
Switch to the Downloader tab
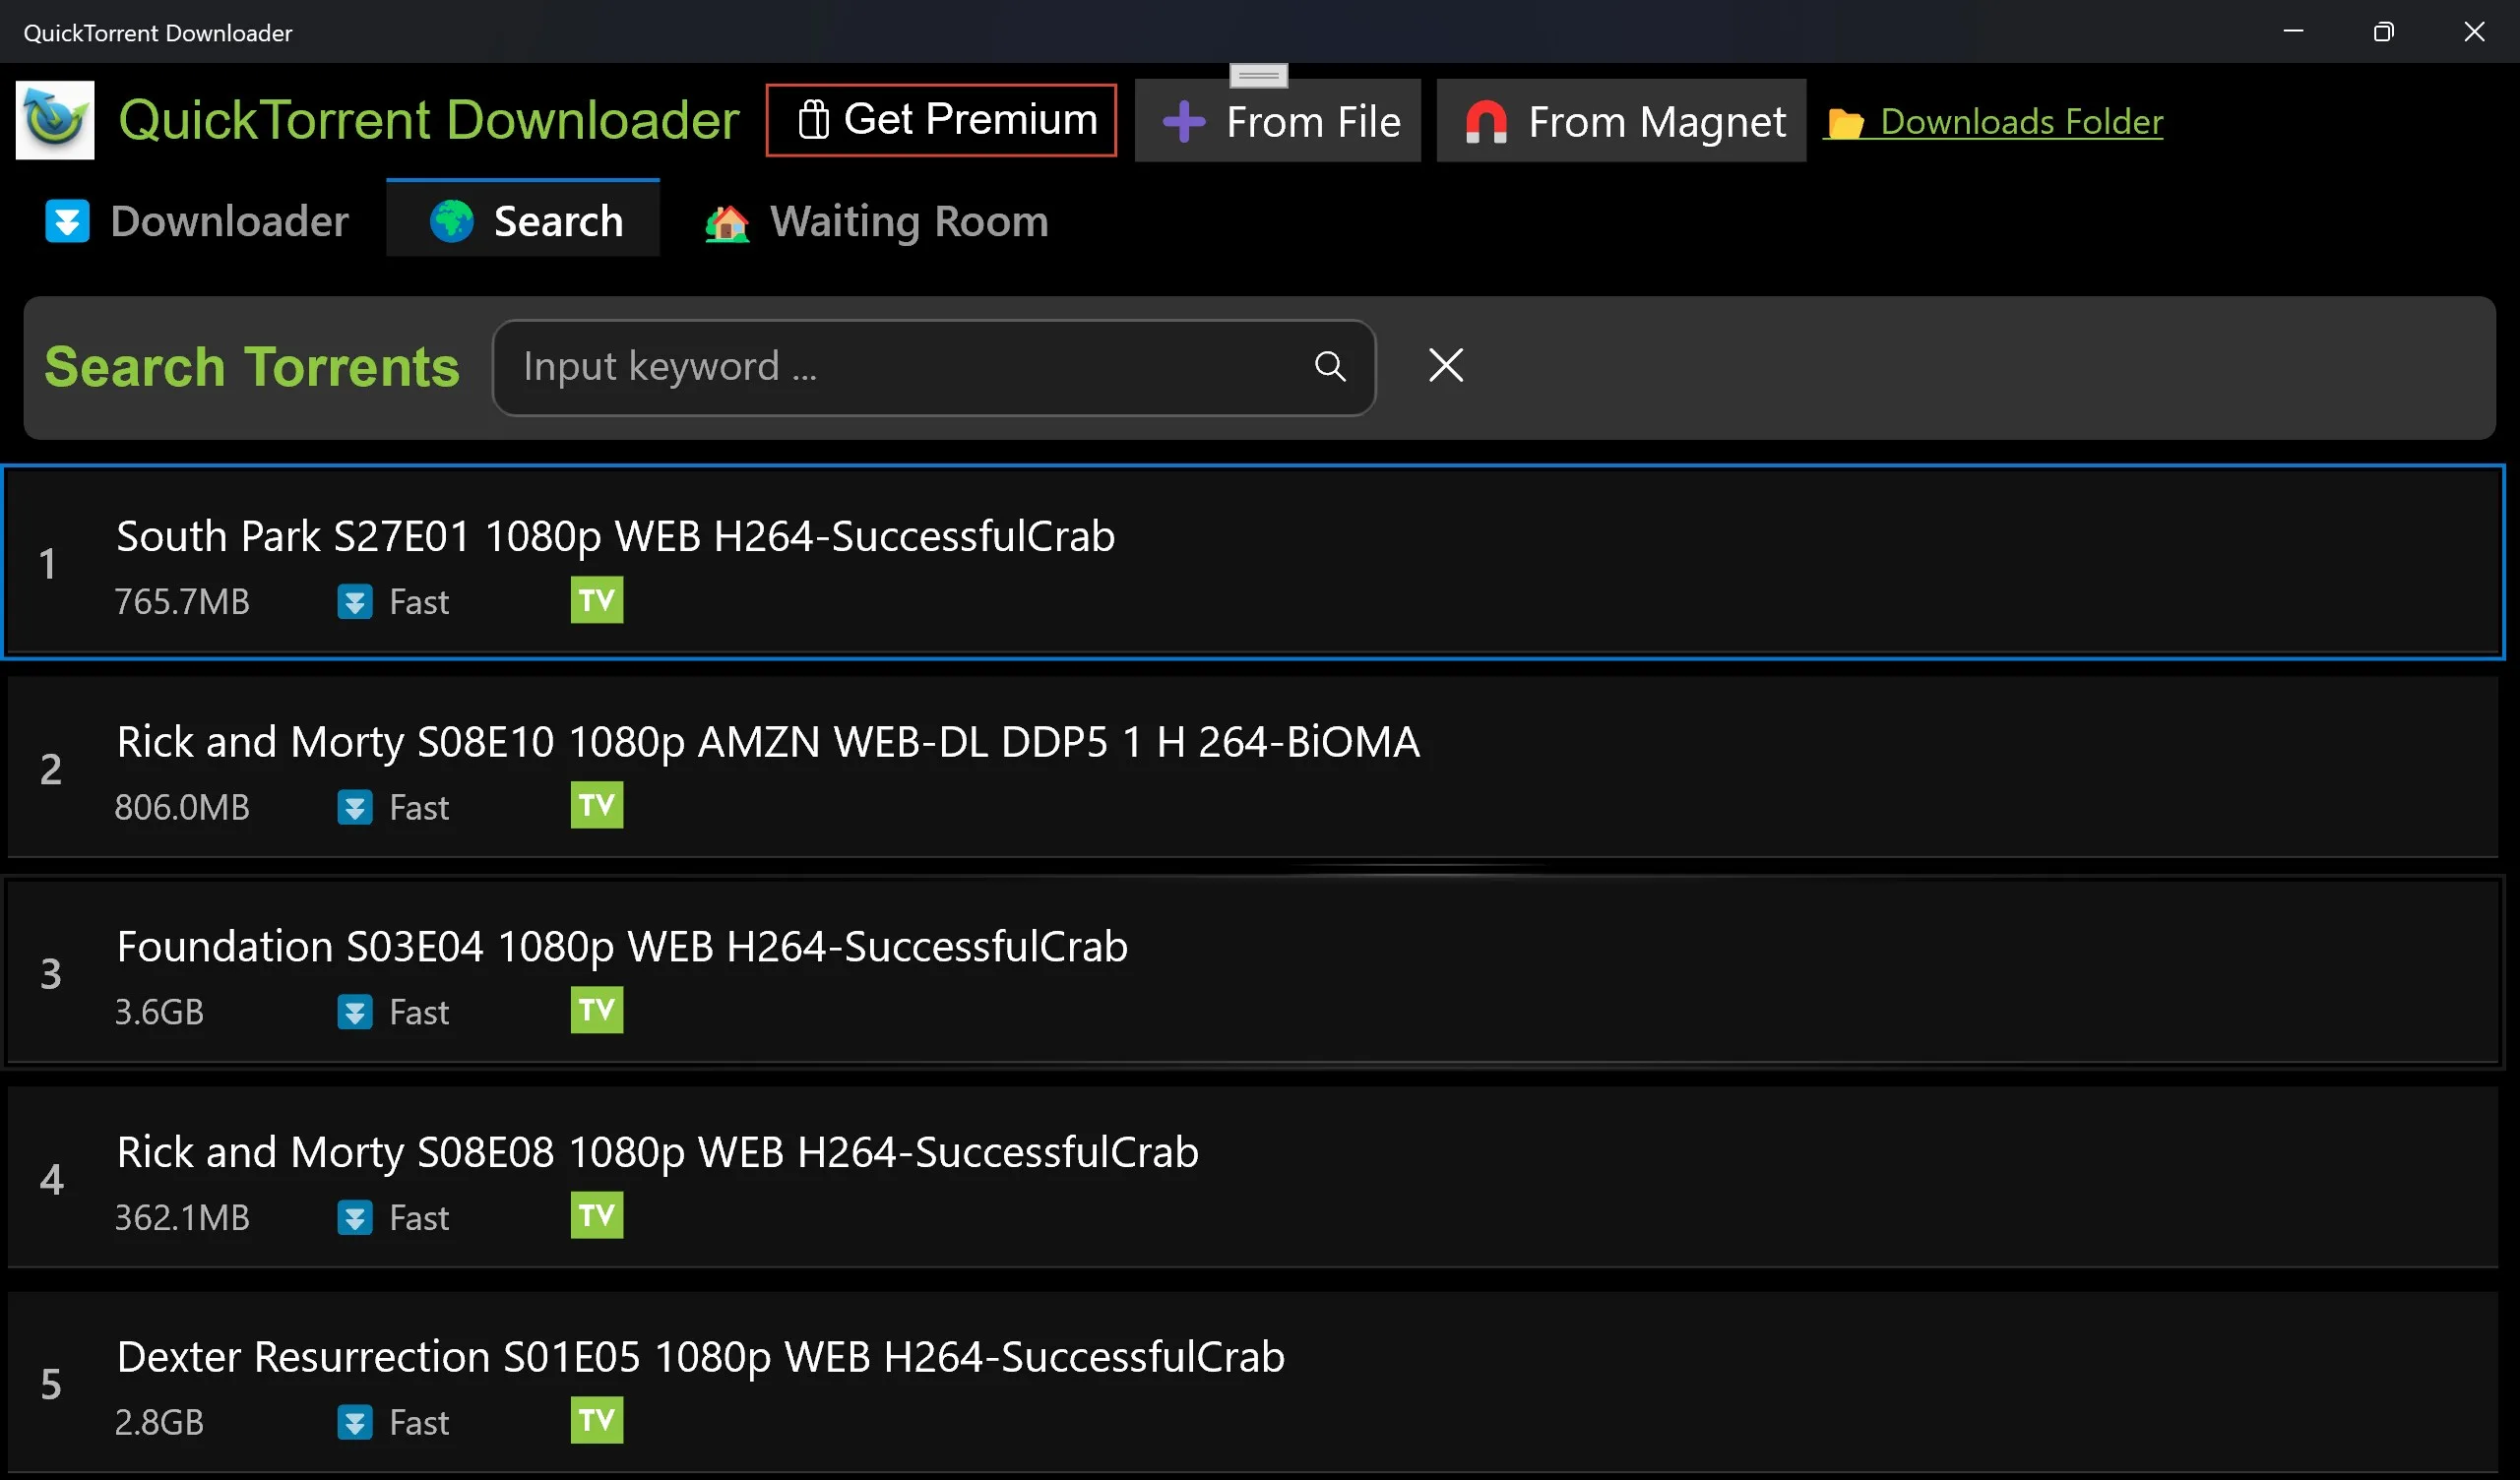(x=197, y=221)
